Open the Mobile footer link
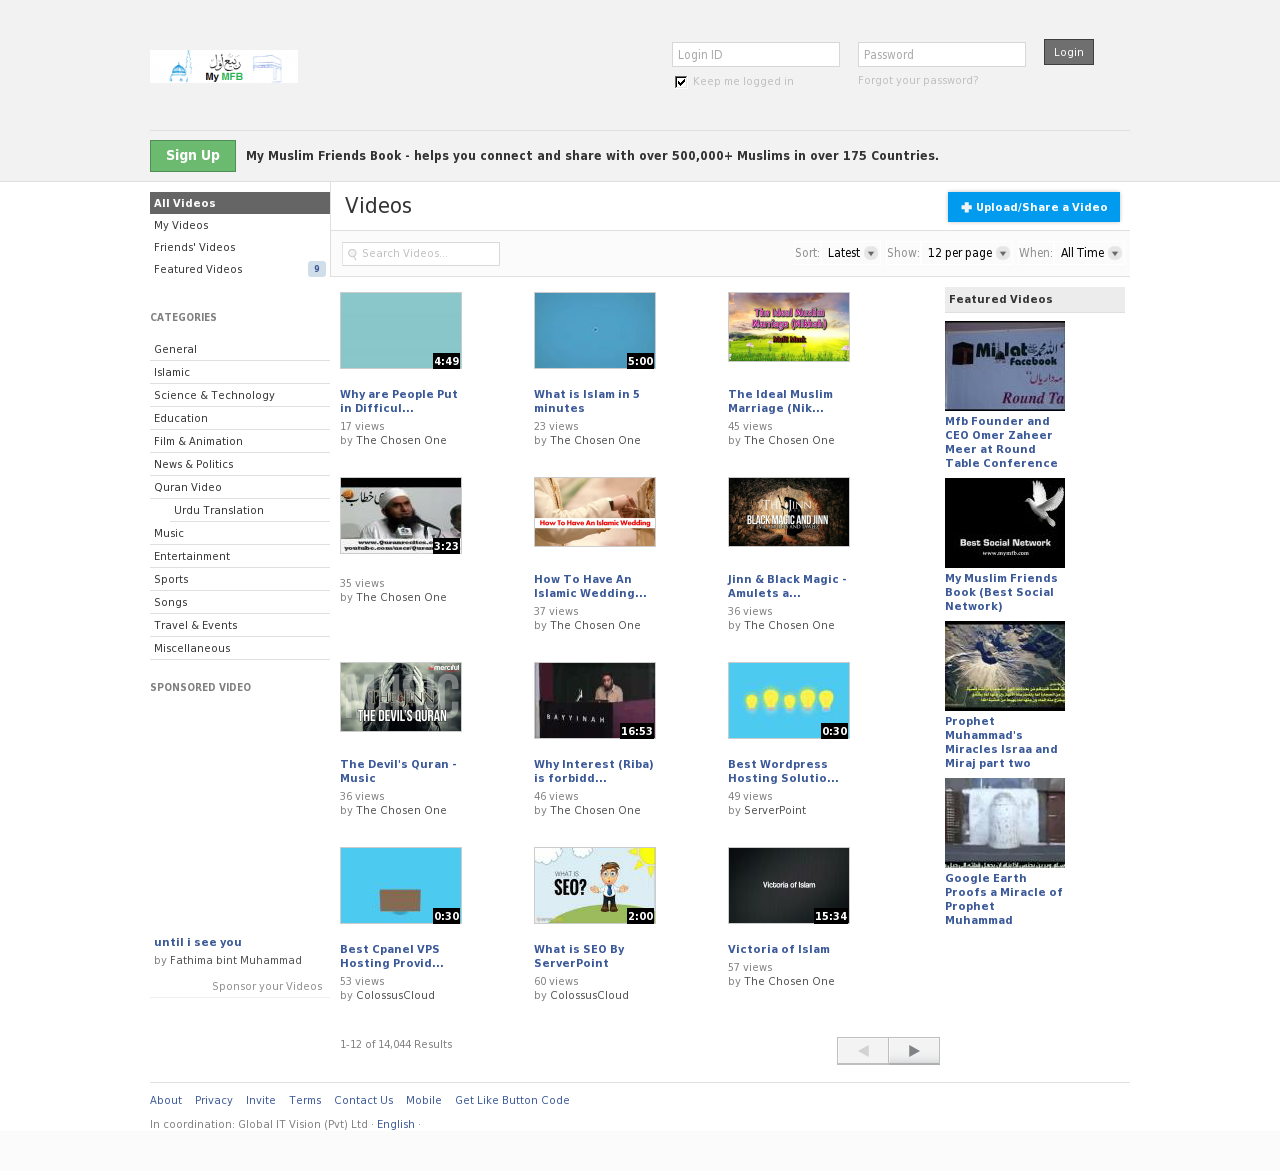This screenshot has width=1280, height=1171. point(424,1100)
